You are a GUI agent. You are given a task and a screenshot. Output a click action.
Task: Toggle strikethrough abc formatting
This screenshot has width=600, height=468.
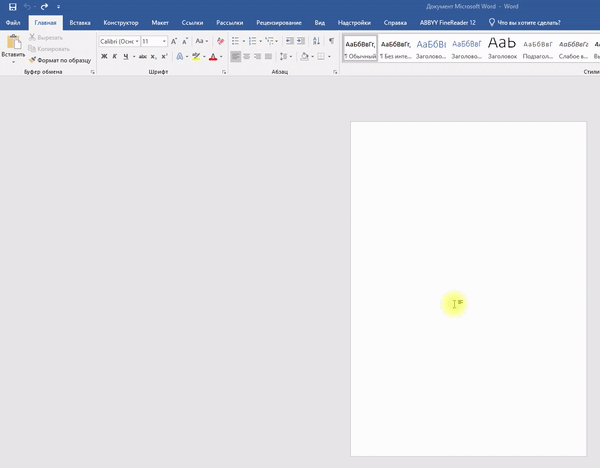pos(143,56)
